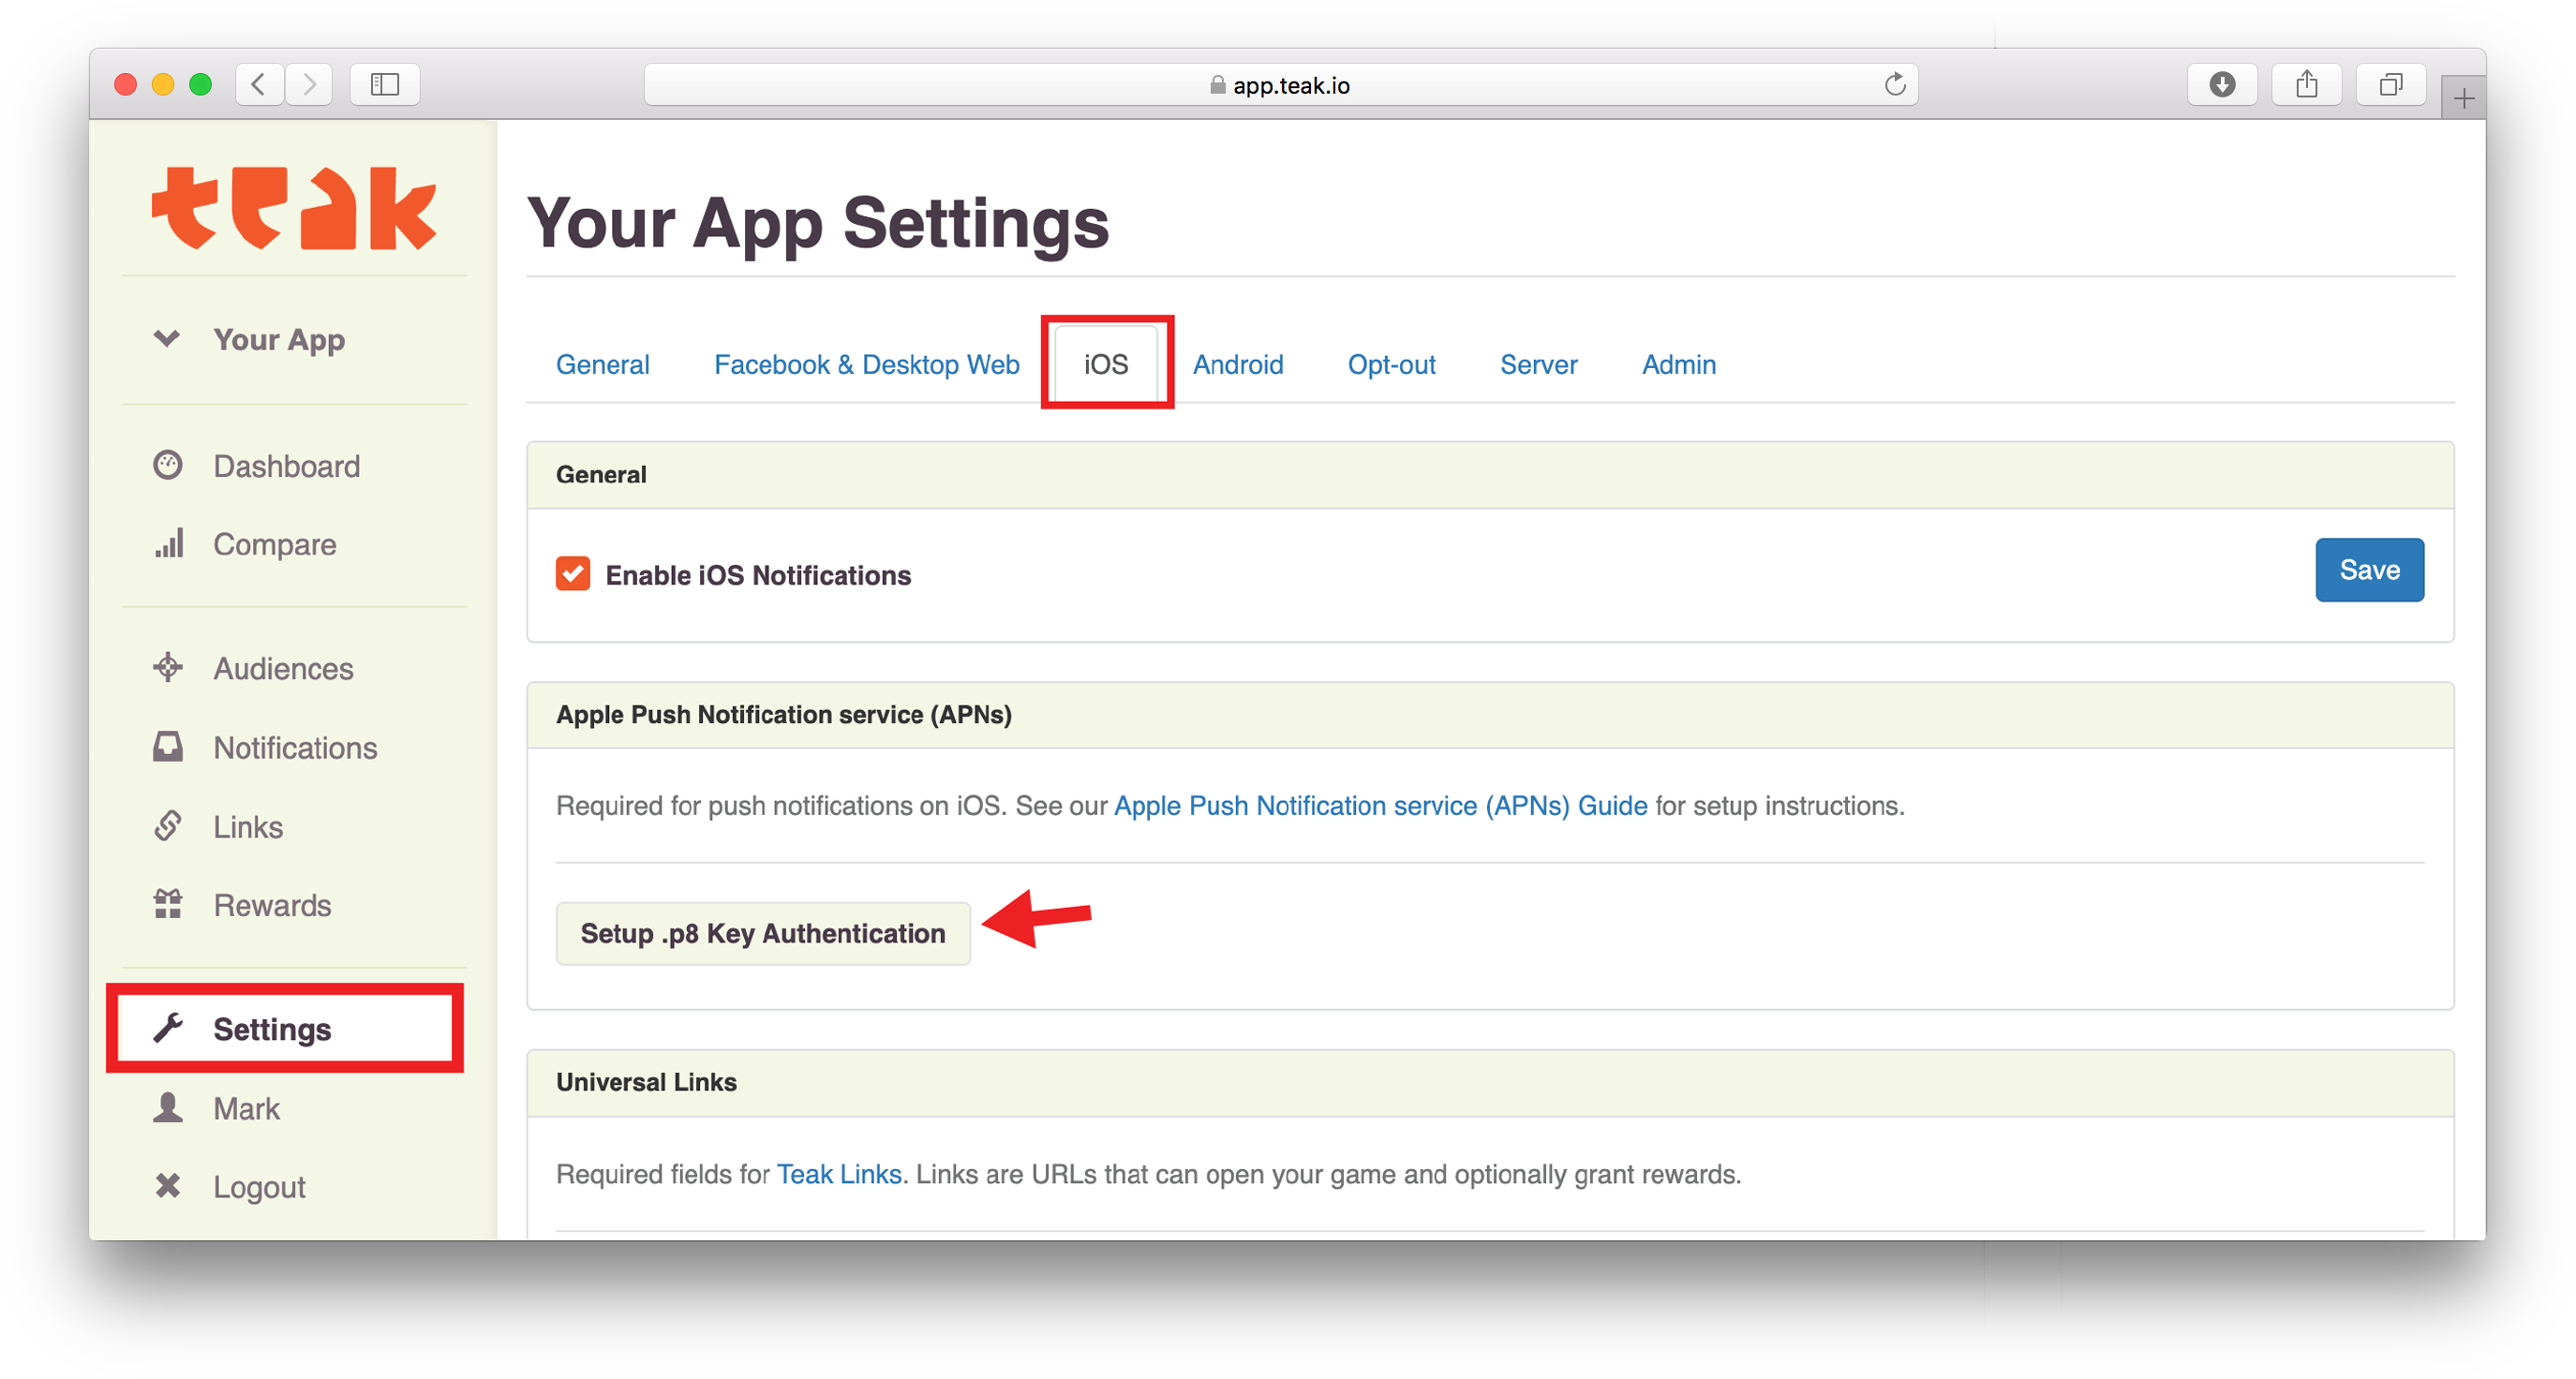Image resolution: width=2576 pixels, height=1379 pixels.
Task: Expand the Your App chevron
Action: tap(167, 338)
